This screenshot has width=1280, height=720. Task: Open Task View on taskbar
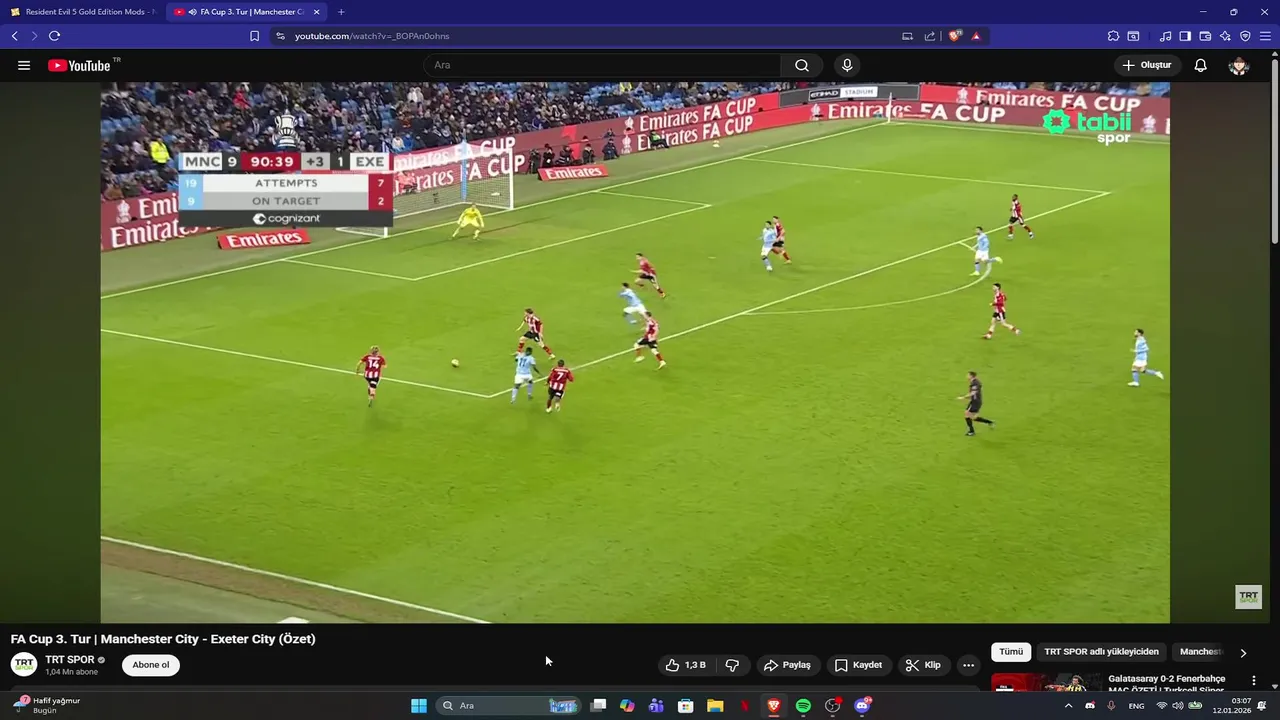[x=598, y=706]
